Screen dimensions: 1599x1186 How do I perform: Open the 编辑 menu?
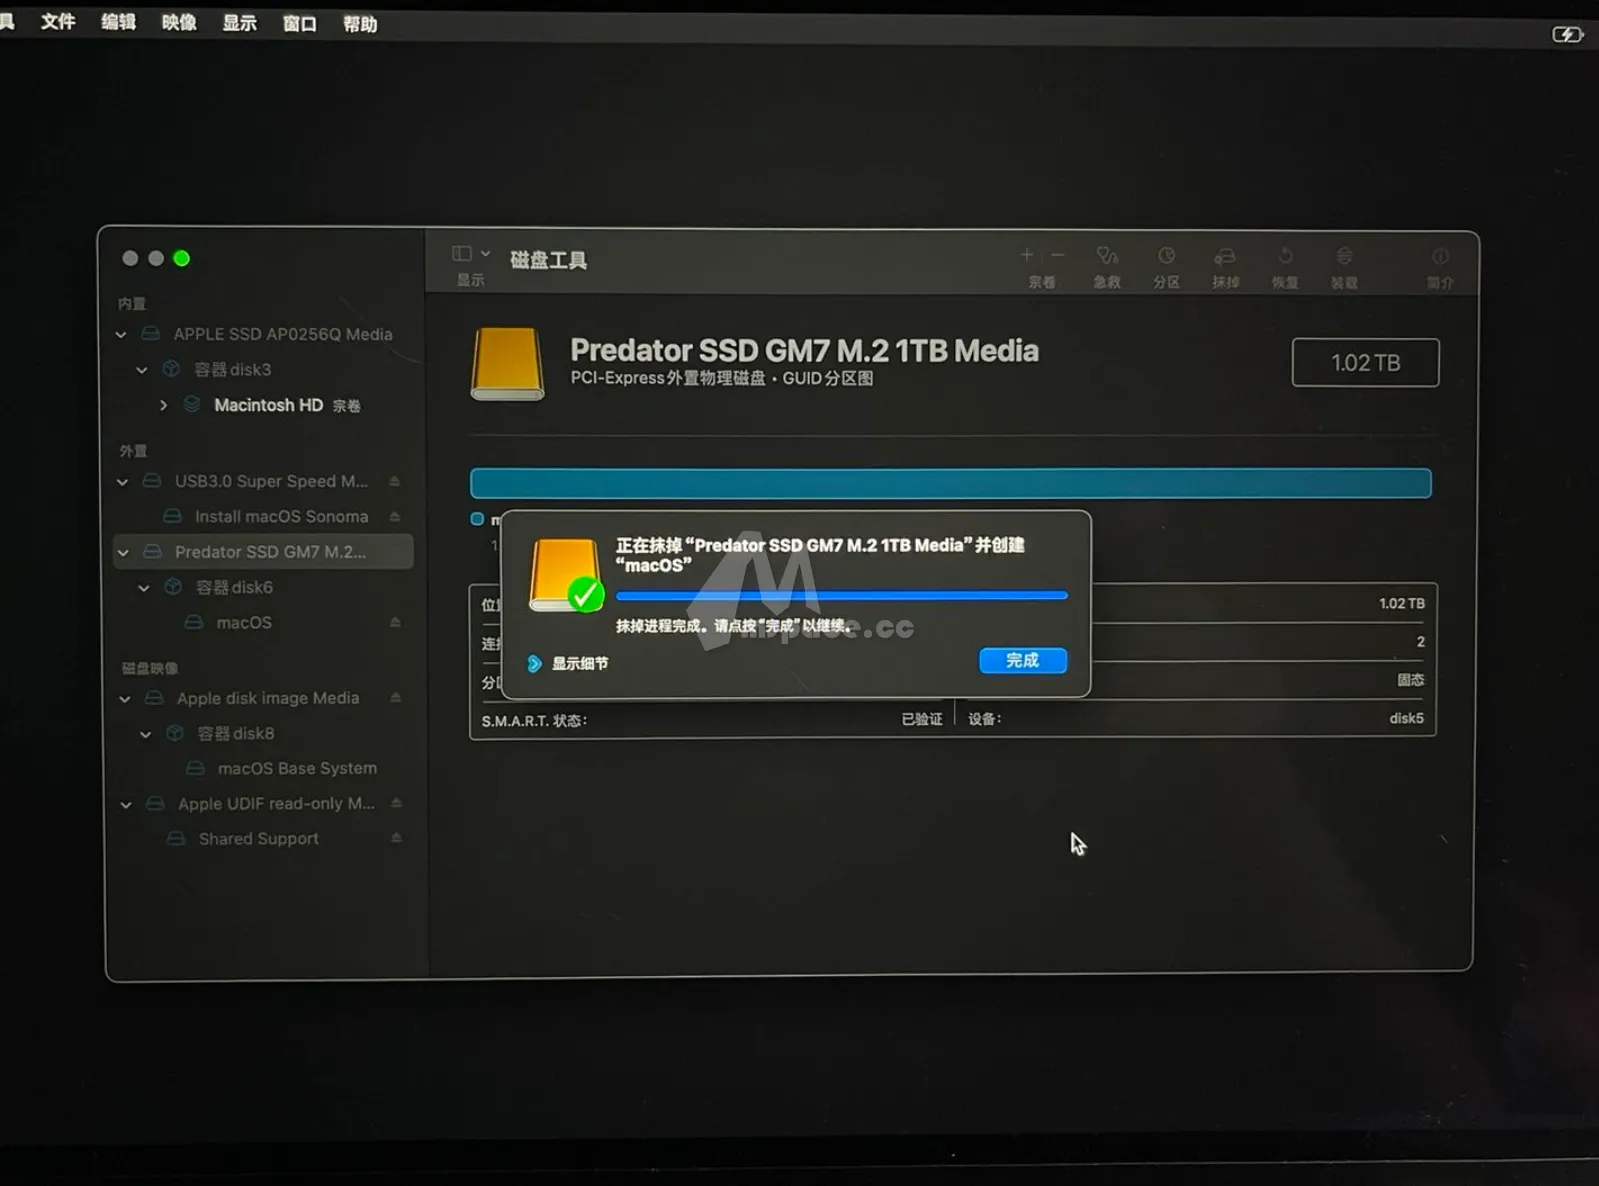[118, 22]
